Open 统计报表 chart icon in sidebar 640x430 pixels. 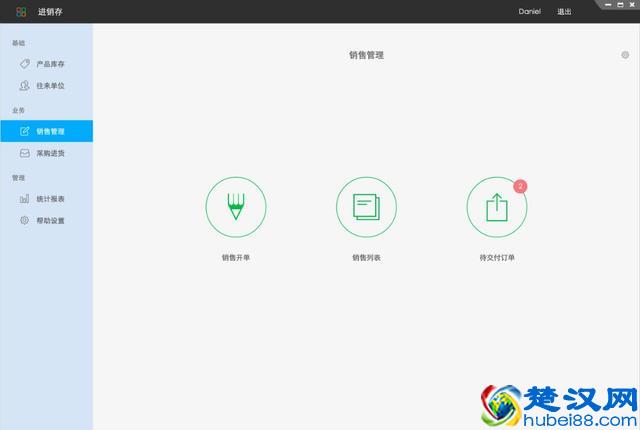pyautogui.click(x=24, y=199)
